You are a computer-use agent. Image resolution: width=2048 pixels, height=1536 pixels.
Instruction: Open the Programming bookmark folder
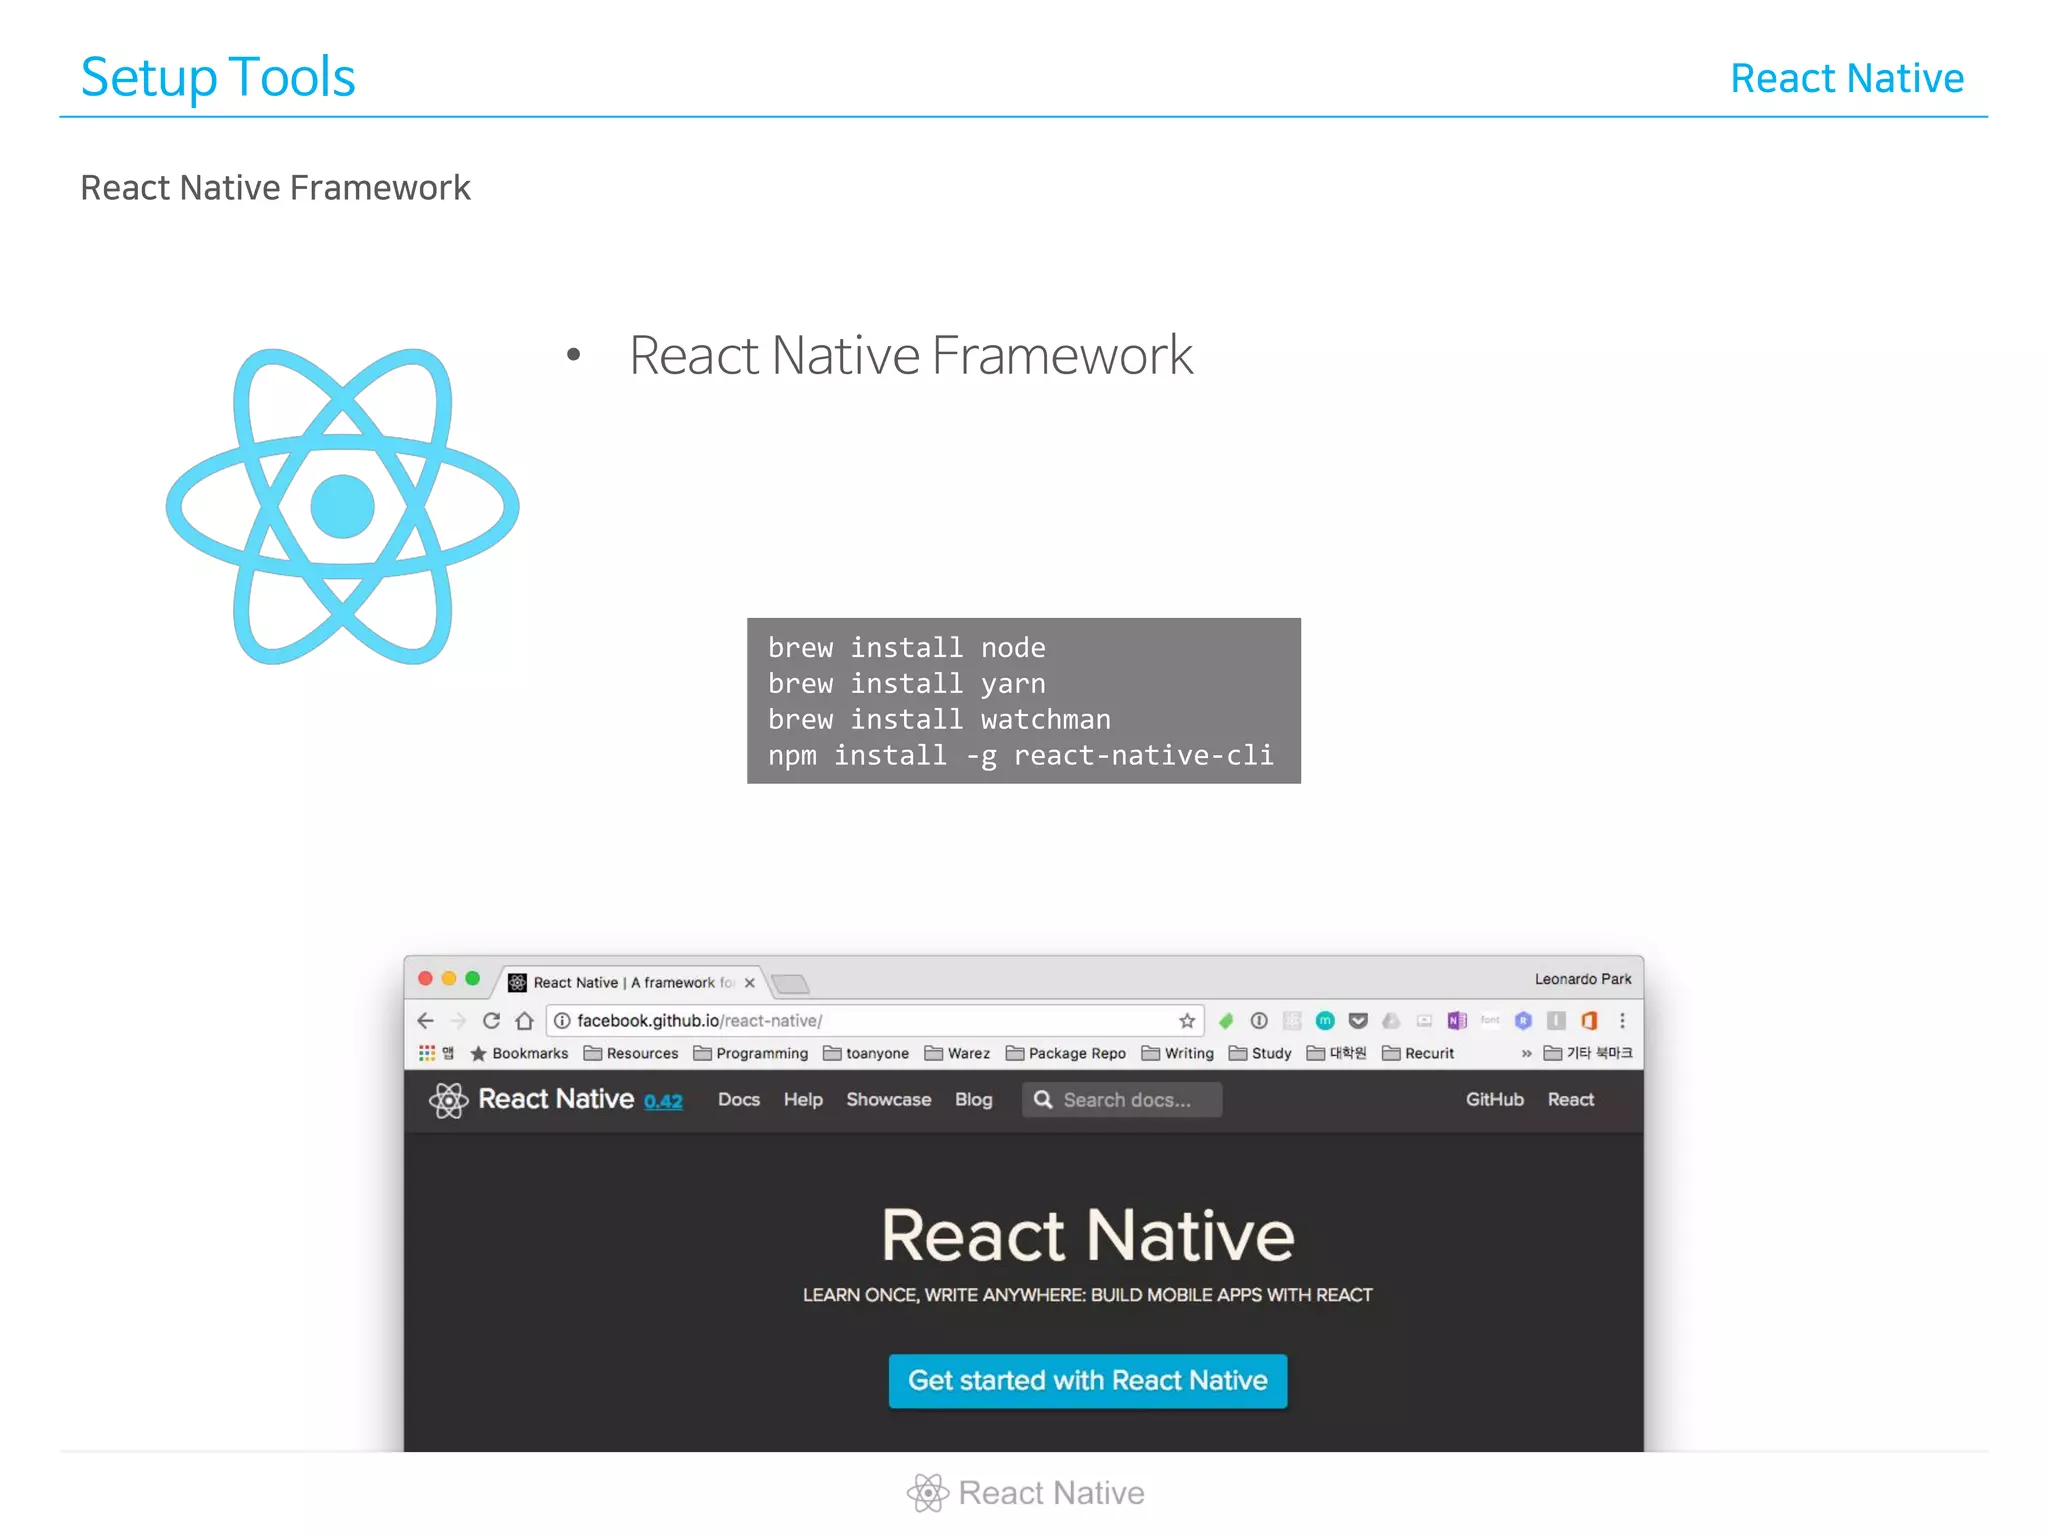coord(750,1053)
